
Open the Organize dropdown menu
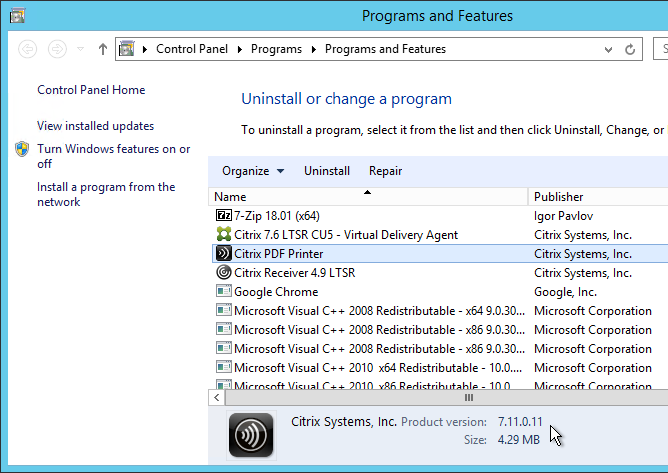click(253, 171)
